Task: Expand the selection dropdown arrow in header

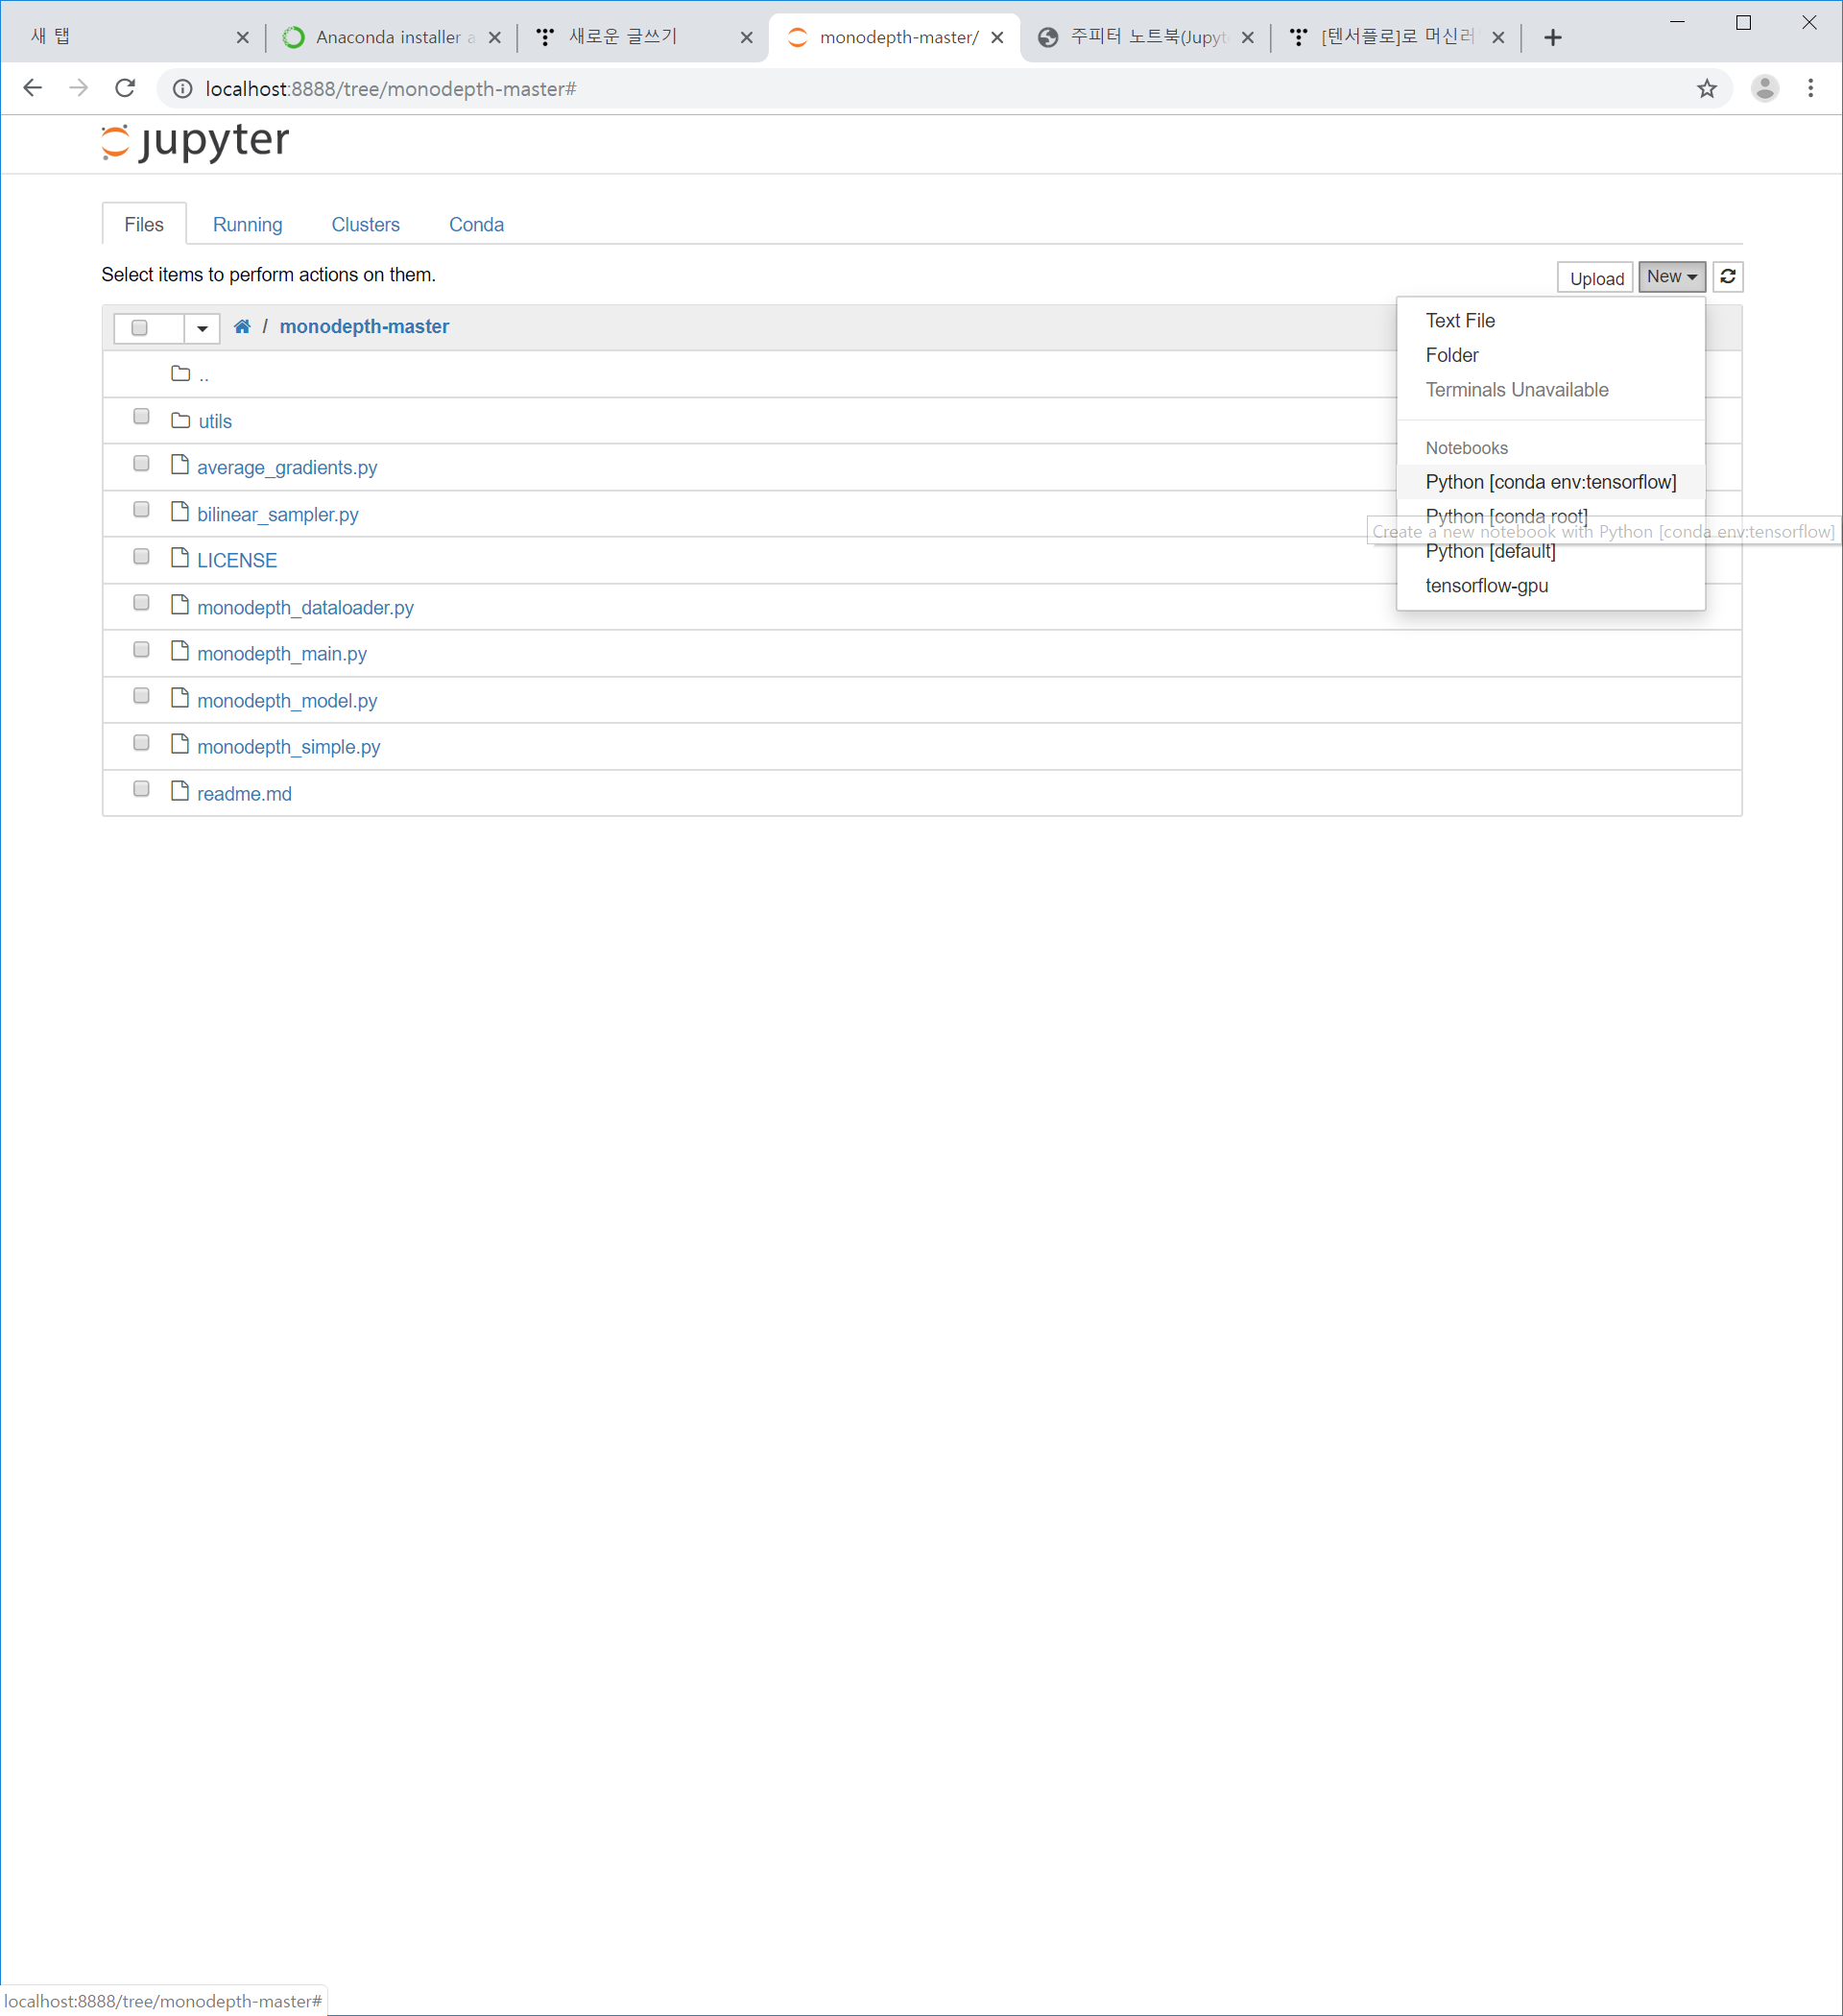Action: click(202, 328)
